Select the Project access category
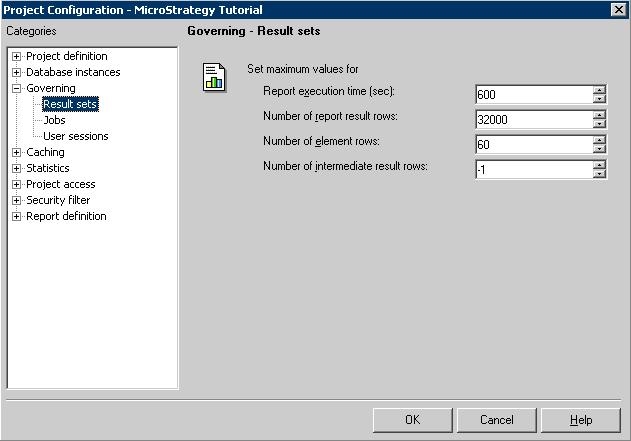 [61, 184]
